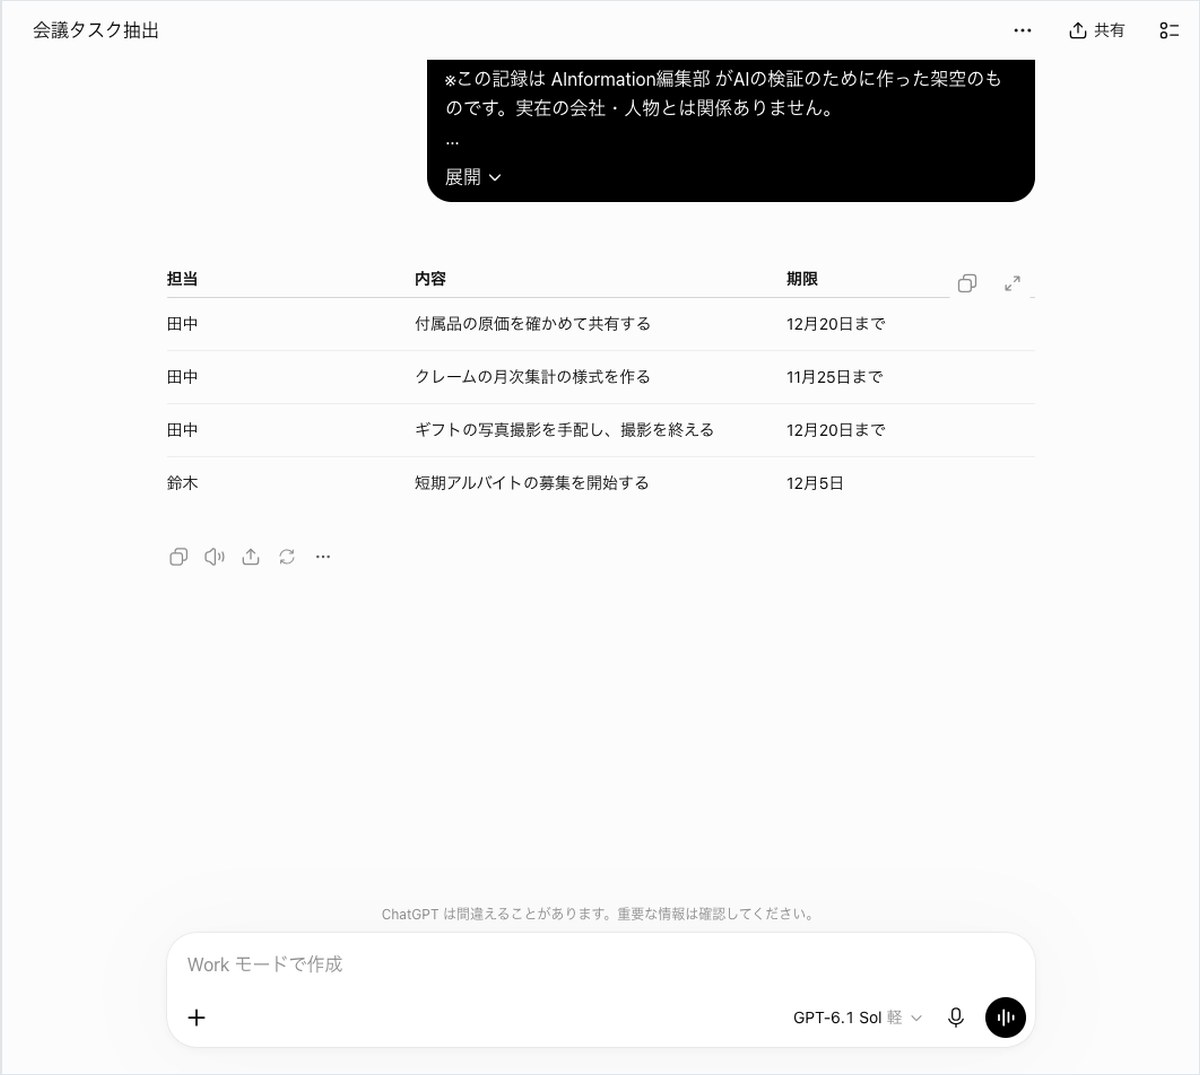The width and height of the screenshot is (1200, 1075).
Task: Click 田中 in the ギフトの写真撮影 row
Action: click(182, 430)
